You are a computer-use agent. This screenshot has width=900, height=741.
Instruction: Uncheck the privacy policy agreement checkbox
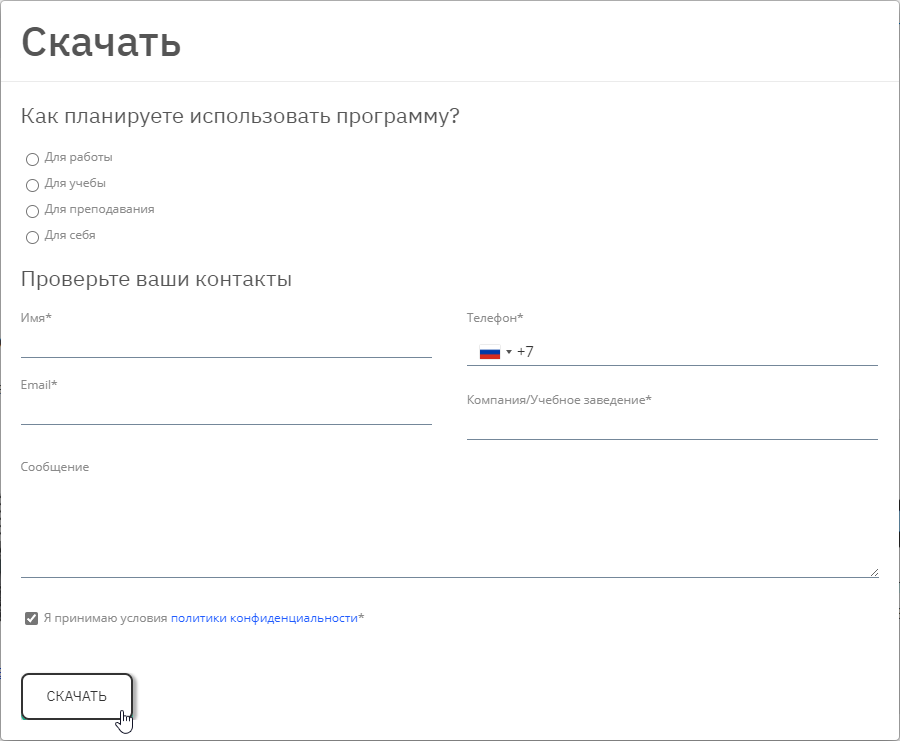[x=32, y=619]
